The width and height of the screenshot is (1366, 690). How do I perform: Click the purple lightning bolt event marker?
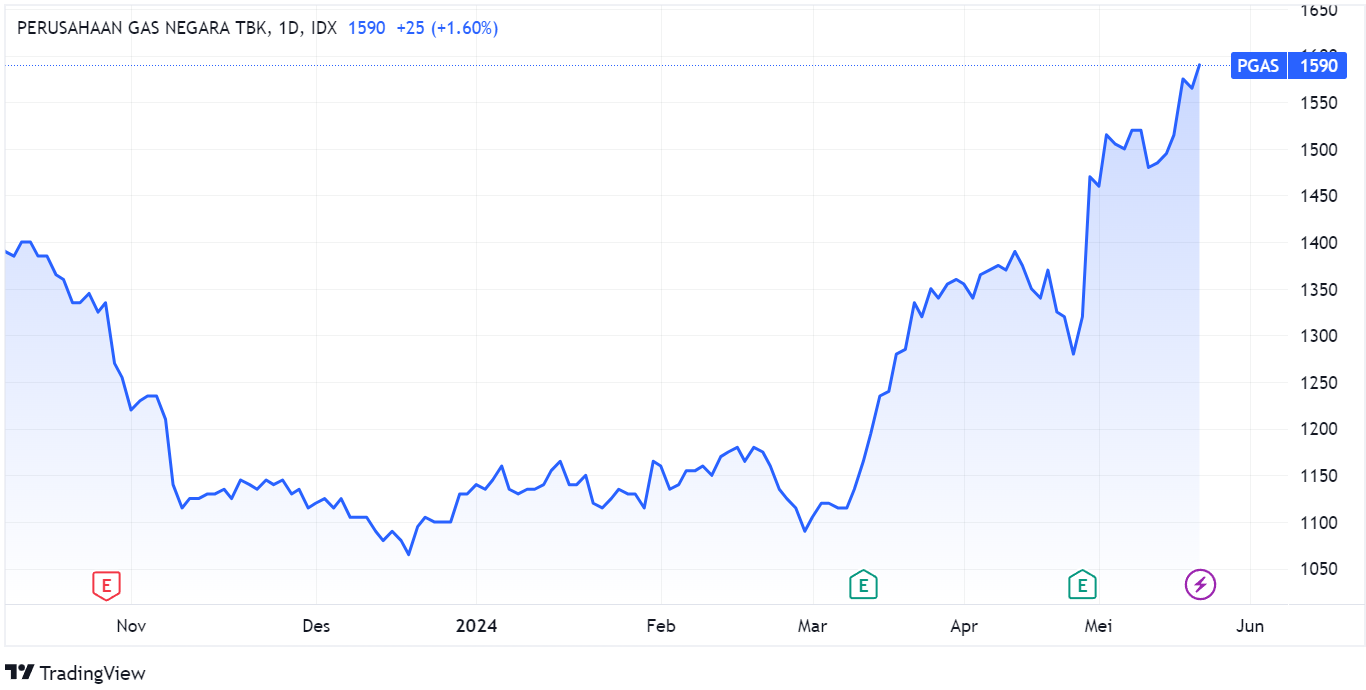[1200, 584]
